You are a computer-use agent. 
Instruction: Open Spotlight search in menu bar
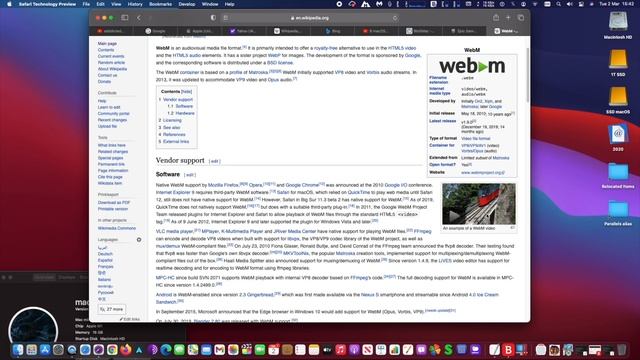coord(558,4)
